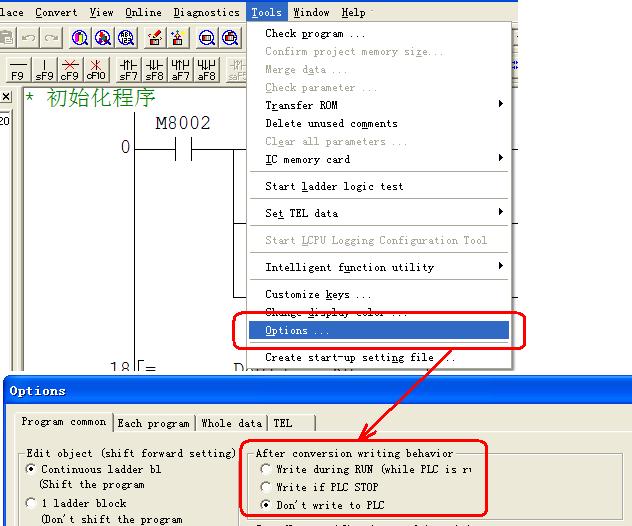Click the aF7 rising pulse branch icon
632x526 pixels.
181,69
